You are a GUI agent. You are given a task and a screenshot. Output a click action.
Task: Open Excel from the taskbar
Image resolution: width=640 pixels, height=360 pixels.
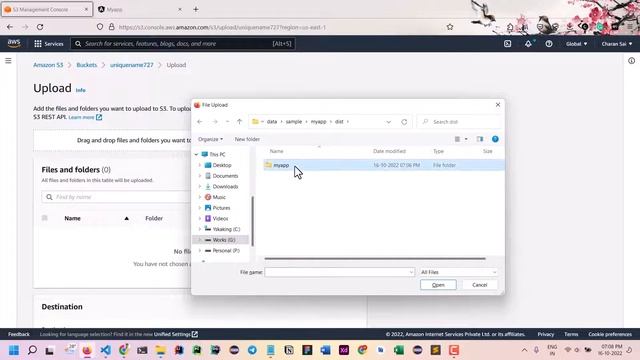pos(399,350)
